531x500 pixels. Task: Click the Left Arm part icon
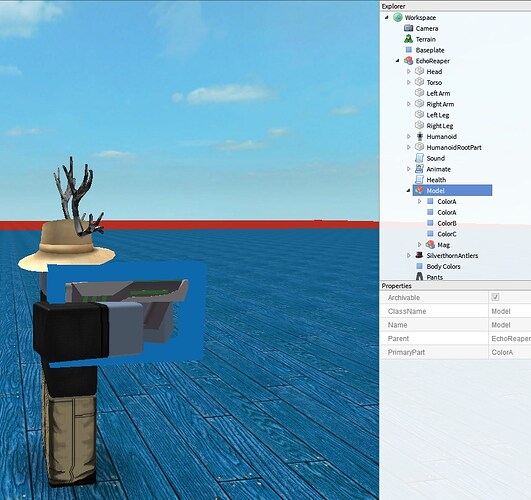420,93
